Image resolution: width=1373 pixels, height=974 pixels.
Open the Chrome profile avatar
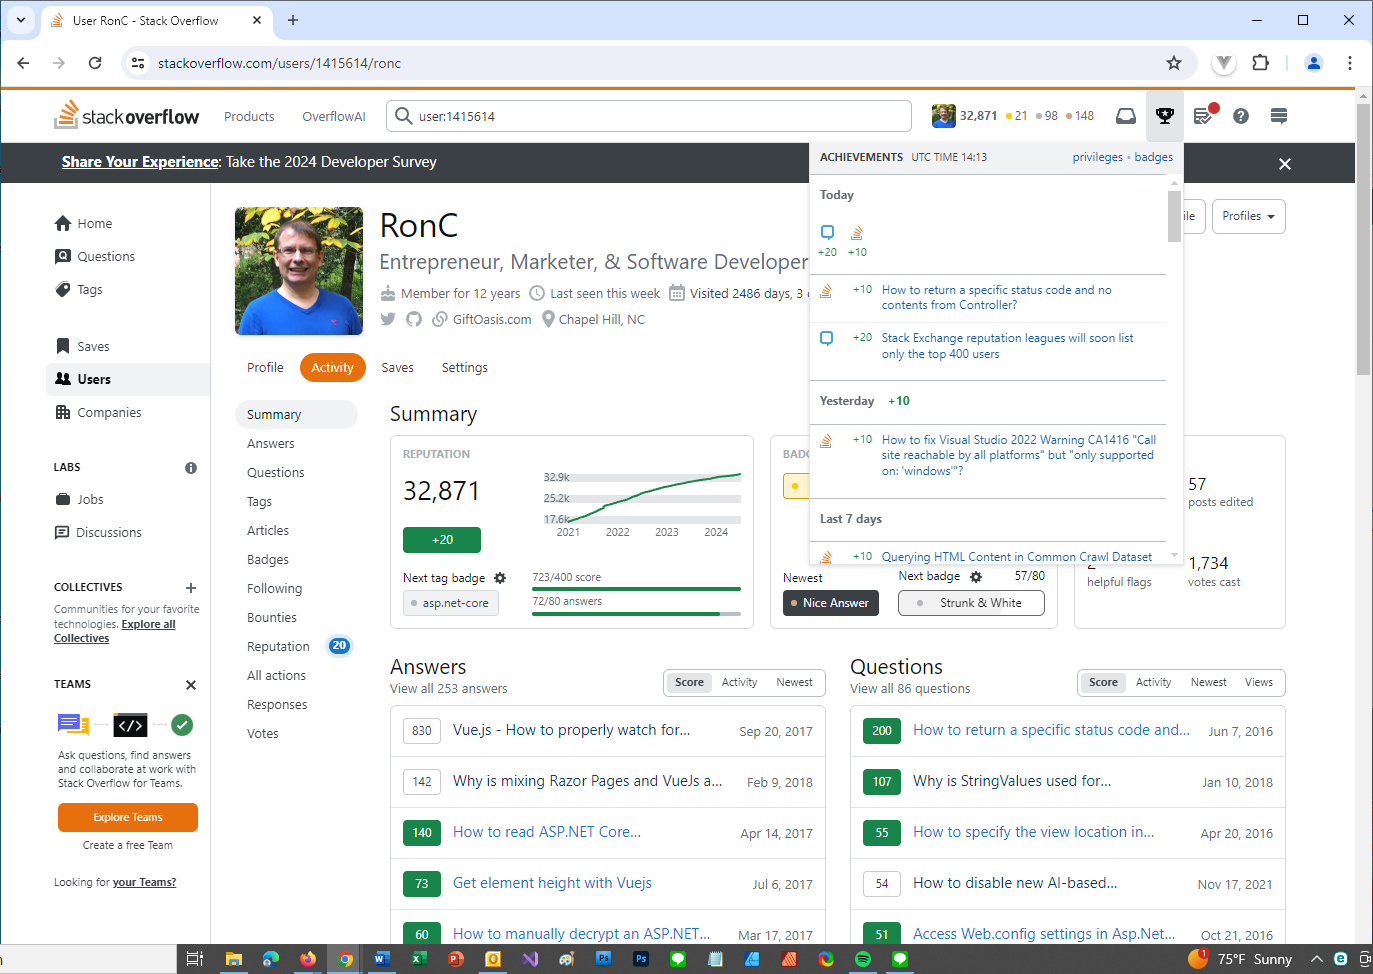[1314, 63]
